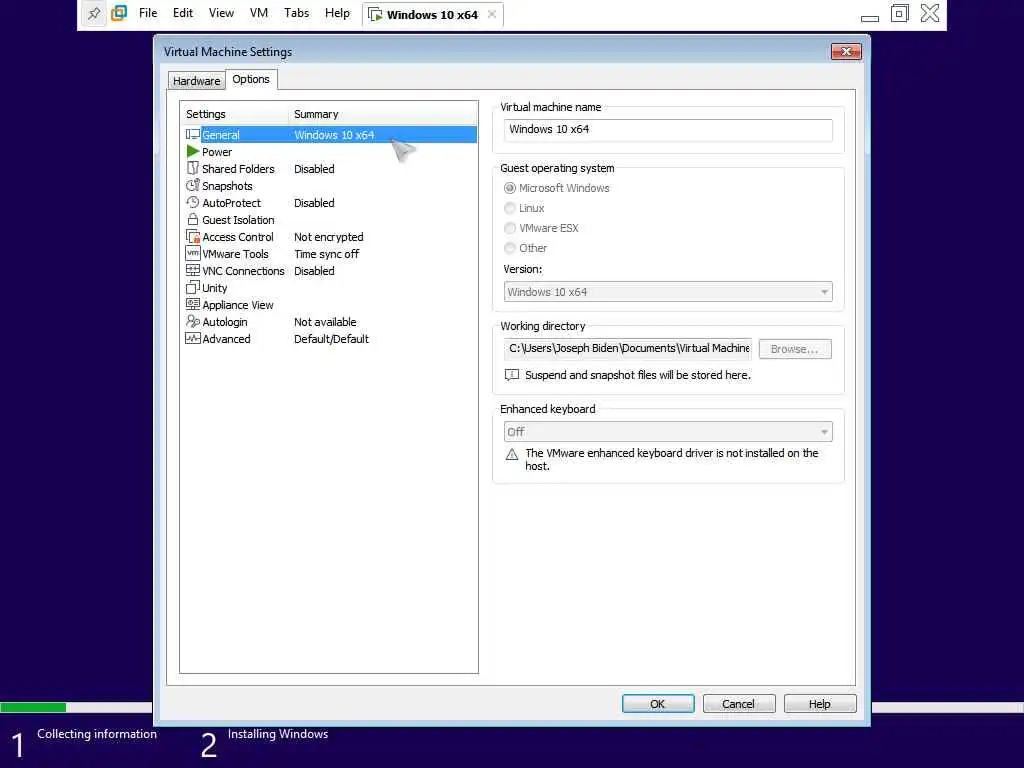Select the Microsoft Windows radio button
This screenshot has width=1024, height=768.
coord(510,188)
